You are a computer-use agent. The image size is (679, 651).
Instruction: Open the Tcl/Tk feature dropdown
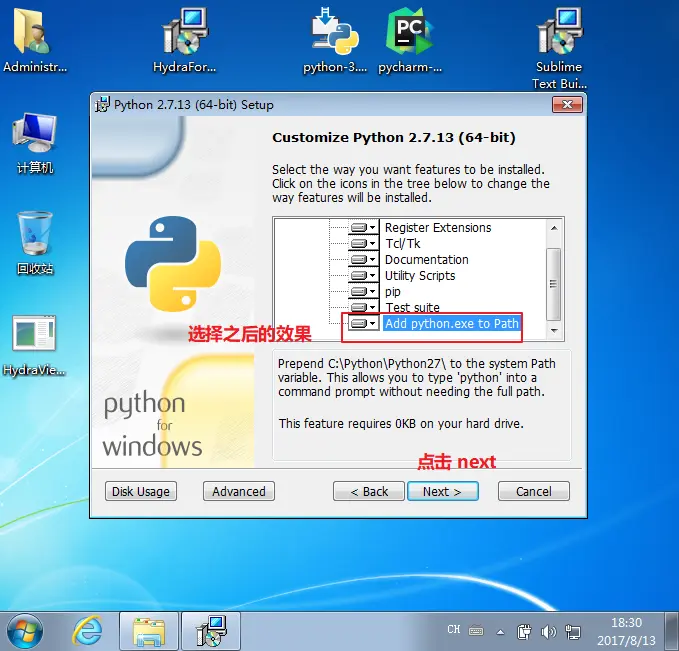(x=364, y=243)
